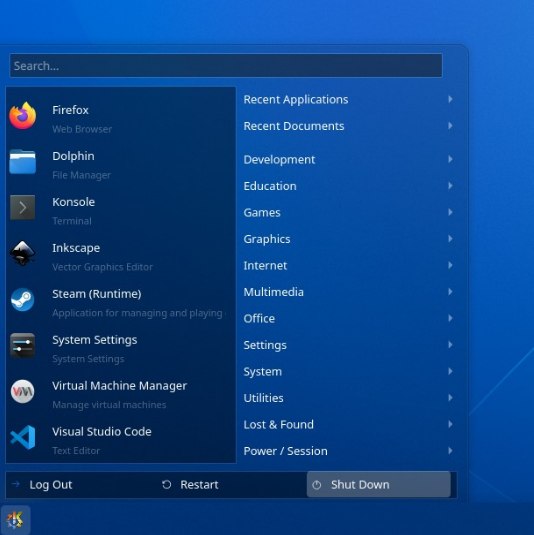The width and height of the screenshot is (534, 535).
Task: Click the 'Text Editor' description under VS Code
Action: click(76, 451)
